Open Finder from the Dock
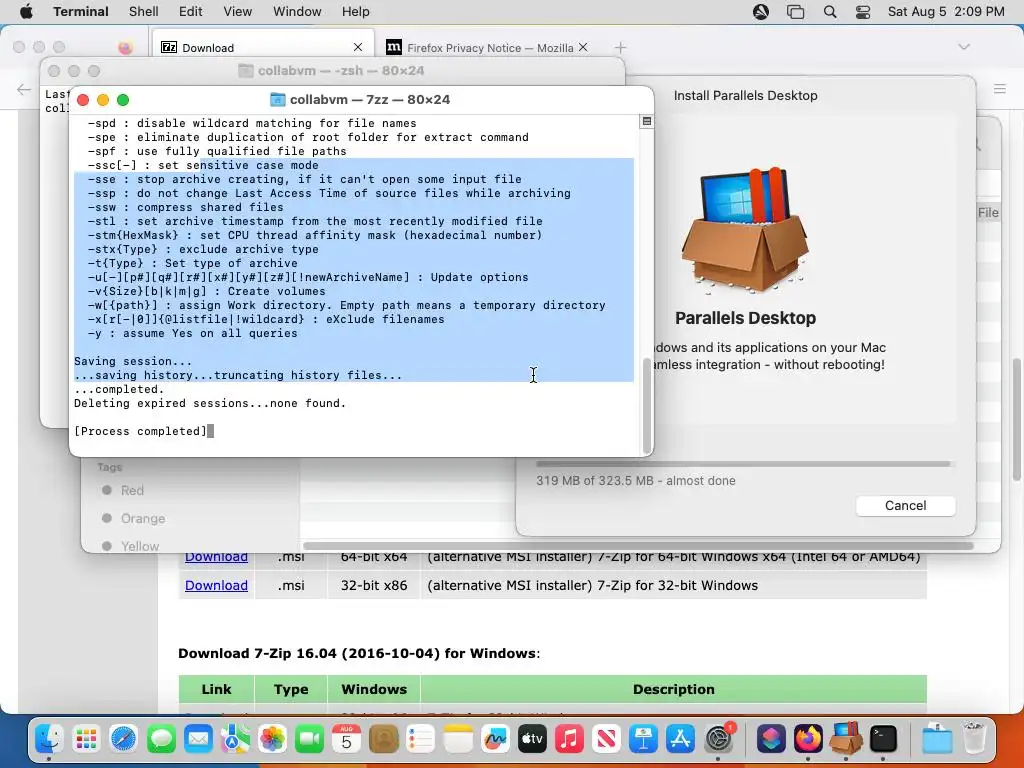1024x768 pixels. [50, 739]
